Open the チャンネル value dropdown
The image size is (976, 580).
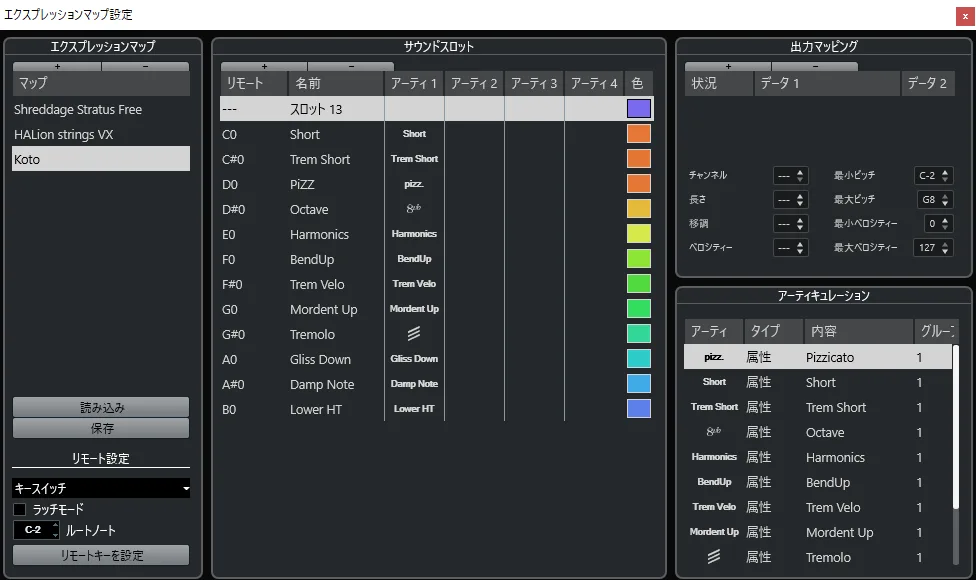[790, 176]
